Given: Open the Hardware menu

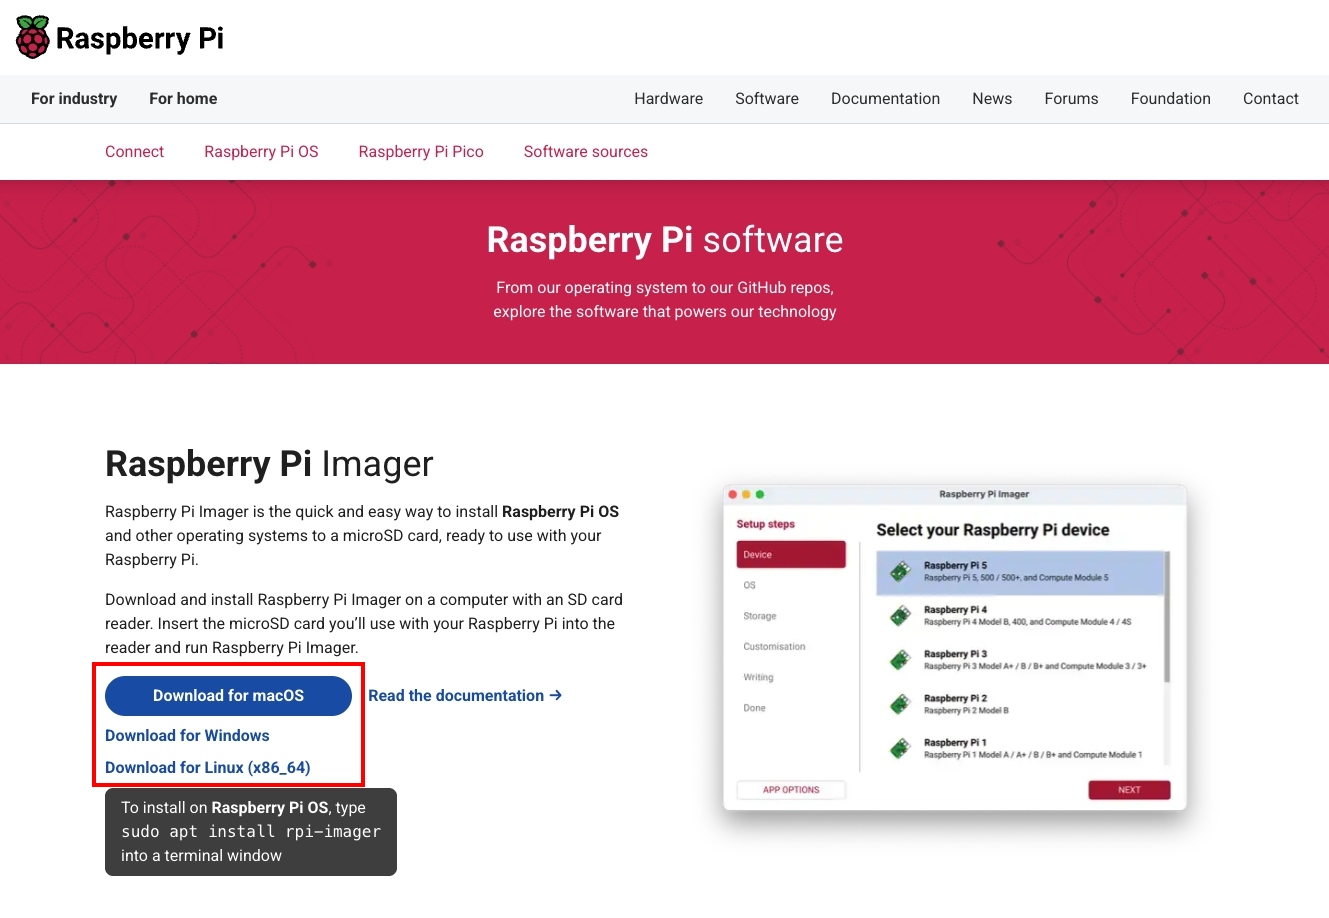Looking at the screenshot, I should tap(668, 99).
